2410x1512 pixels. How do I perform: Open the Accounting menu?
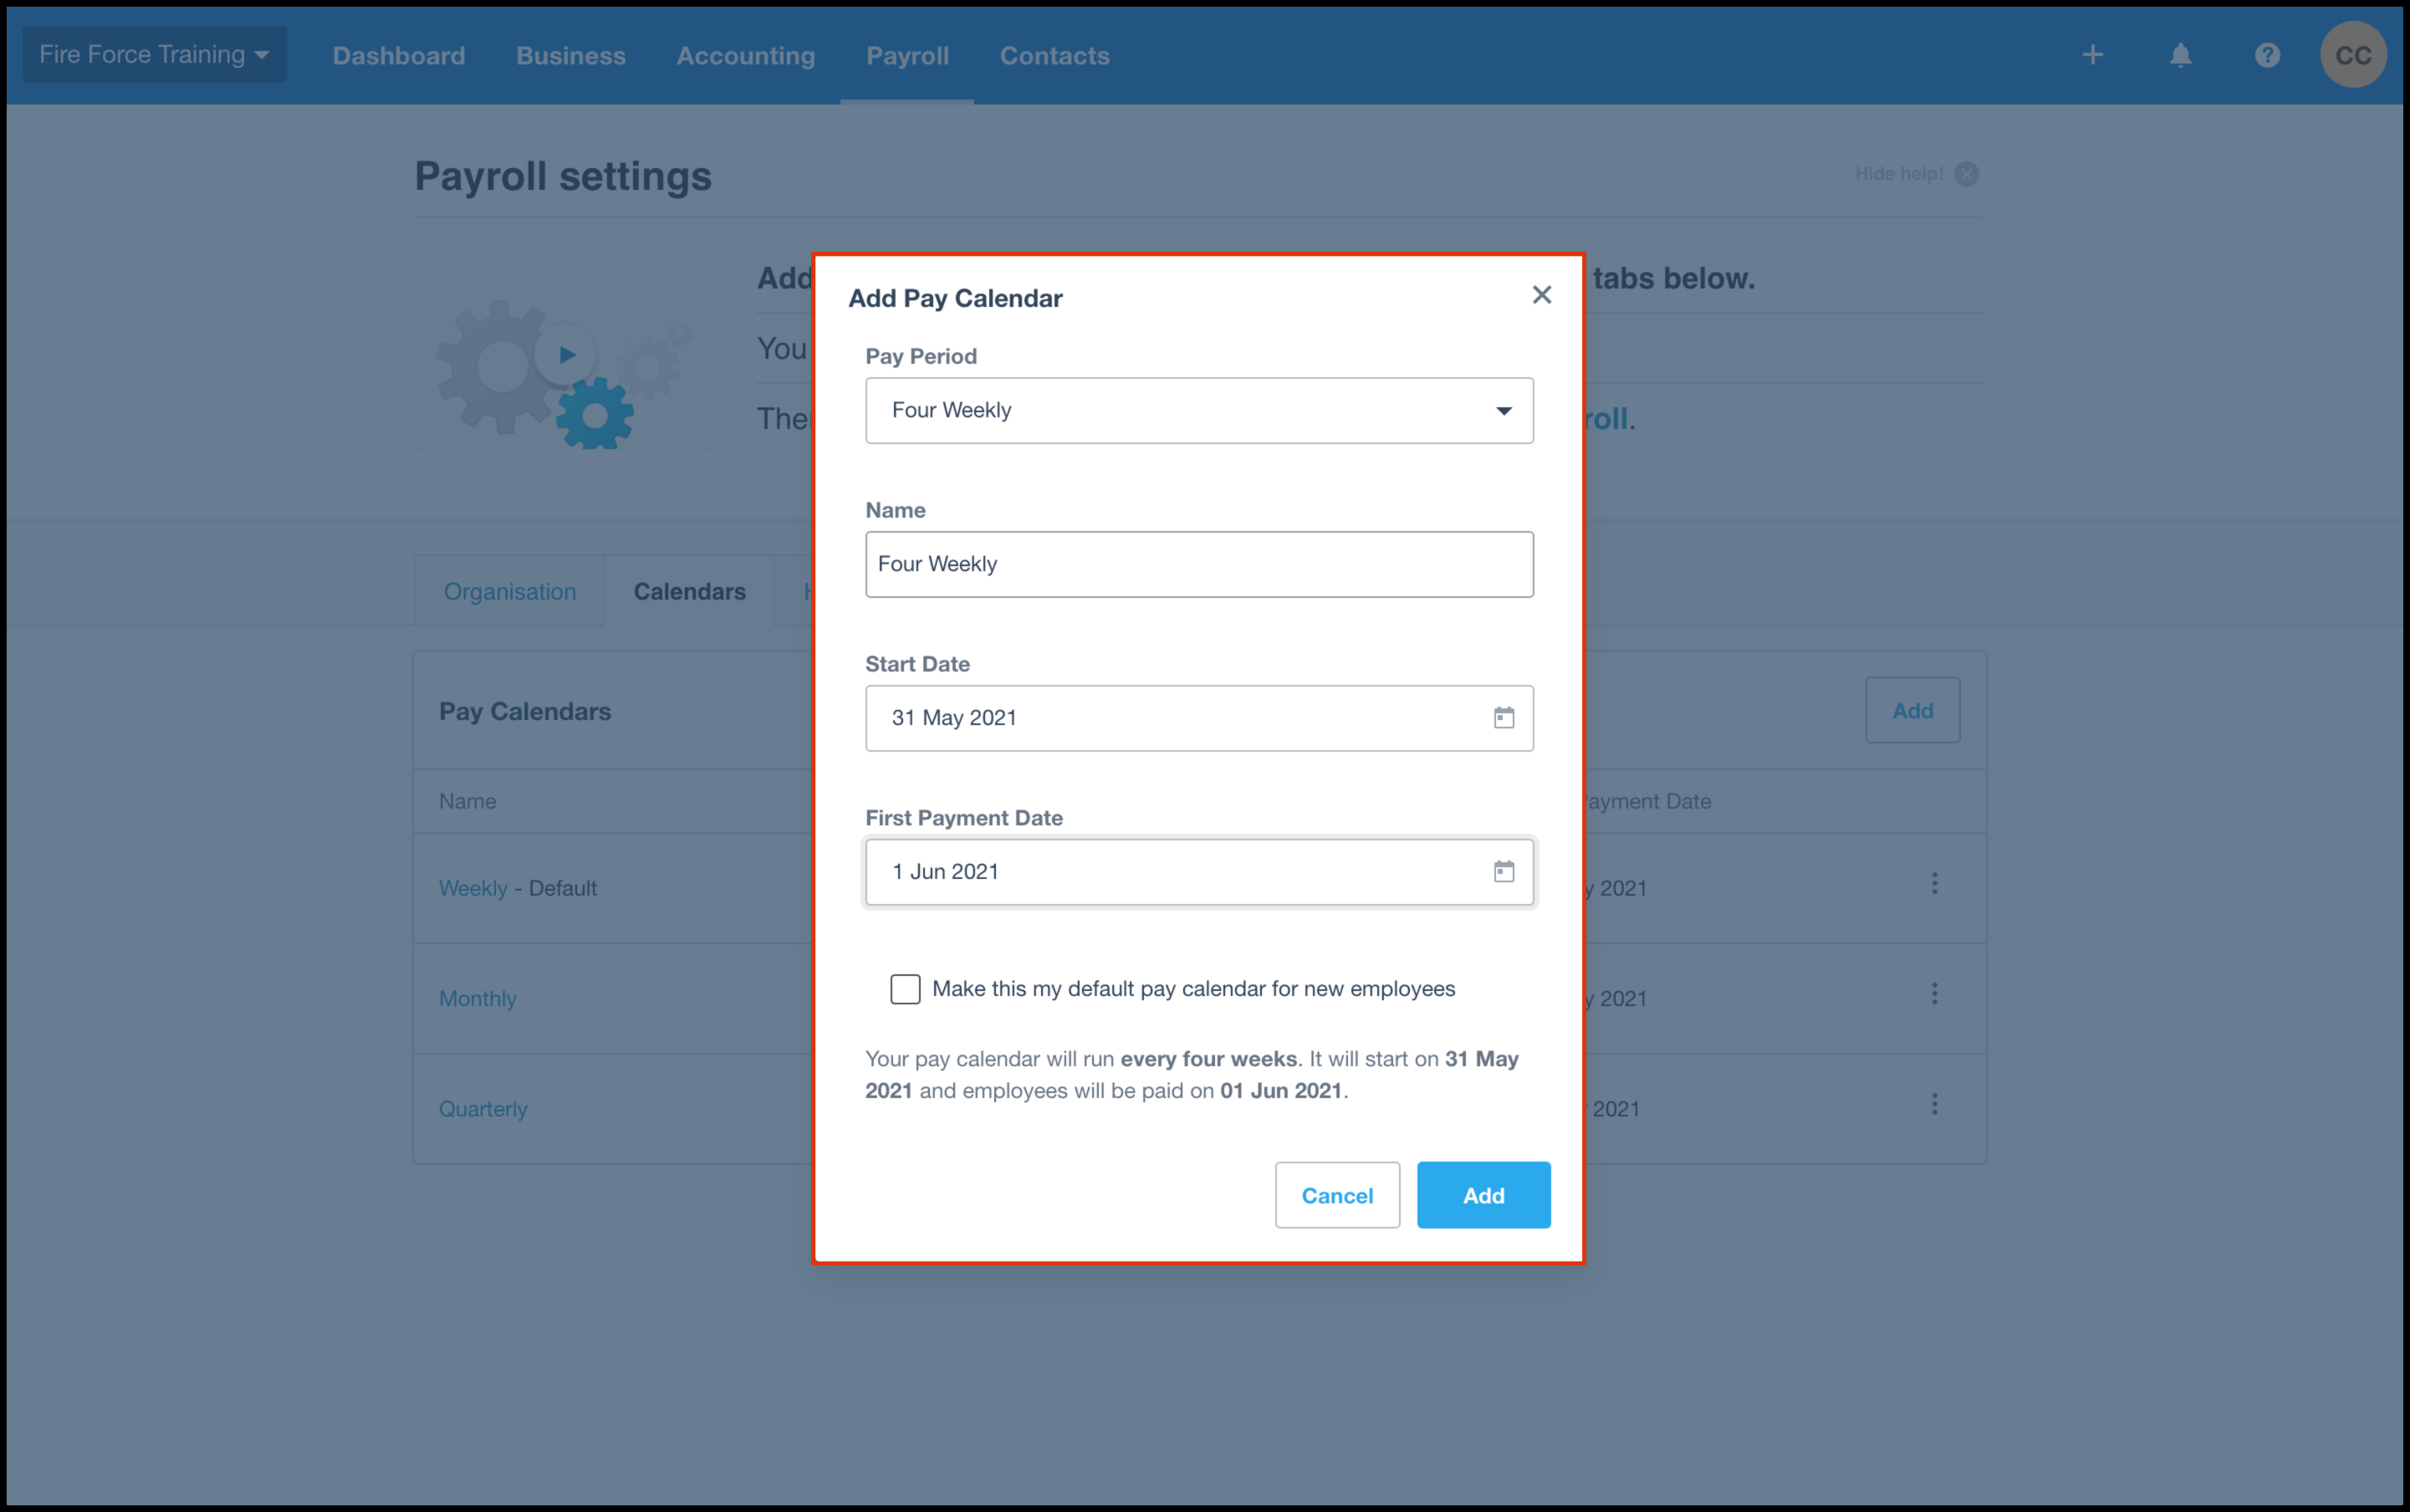pyautogui.click(x=745, y=56)
